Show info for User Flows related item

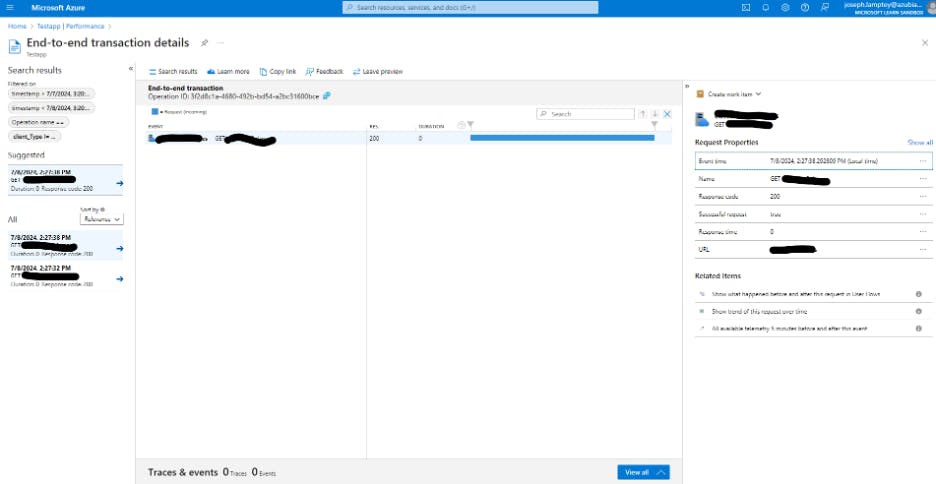tap(919, 294)
